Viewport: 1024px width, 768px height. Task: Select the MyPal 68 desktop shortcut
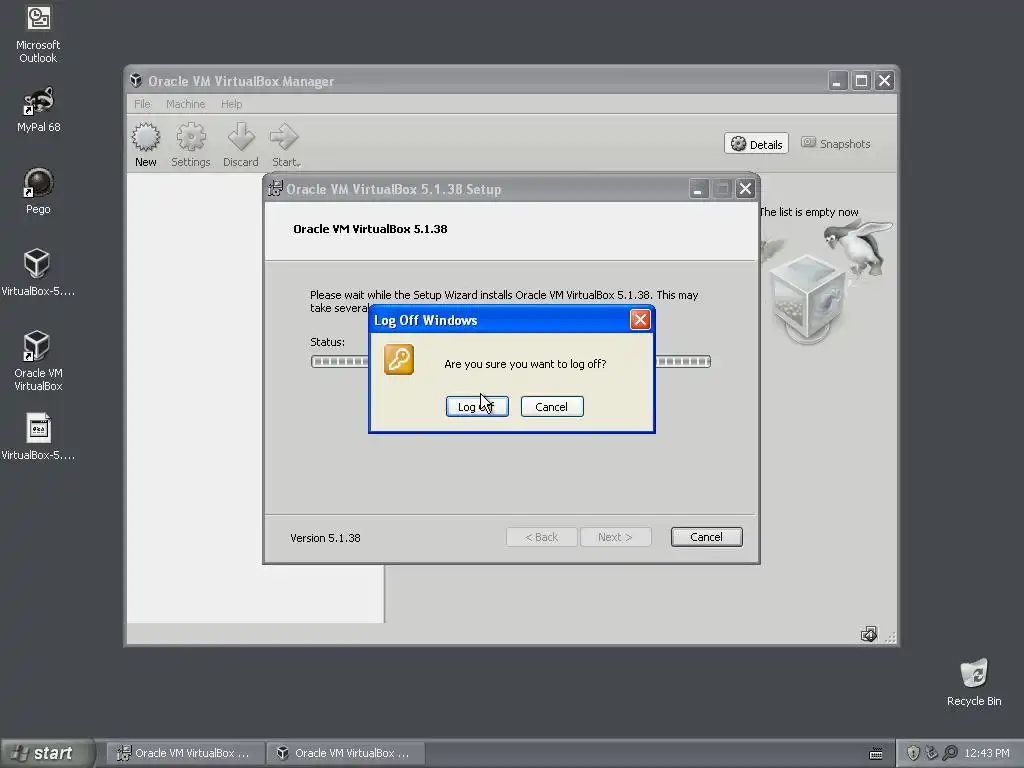38,109
